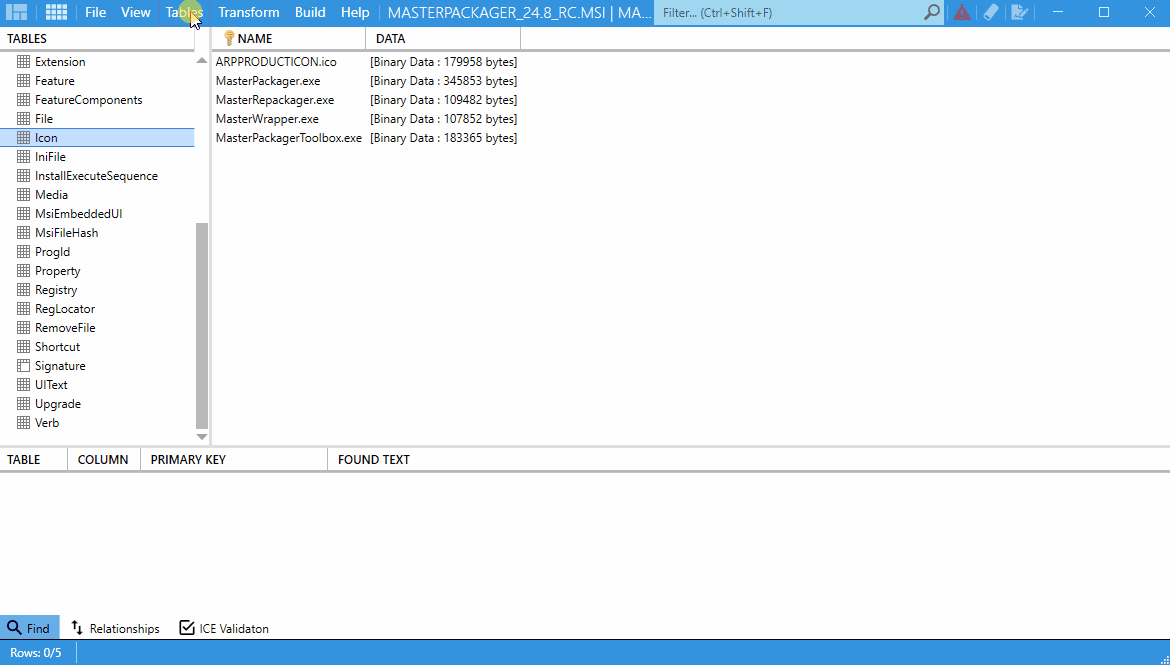Select the Icon table in the list
Viewport: 1170px width, 665px height.
[97, 137]
